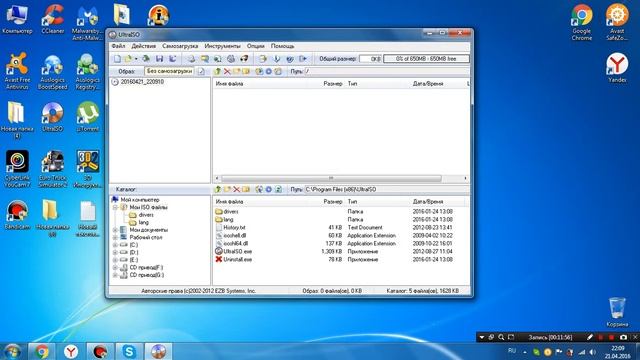Open the Самозагрузка menu
The height and width of the screenshot is (360, 640).
point(180,46)
